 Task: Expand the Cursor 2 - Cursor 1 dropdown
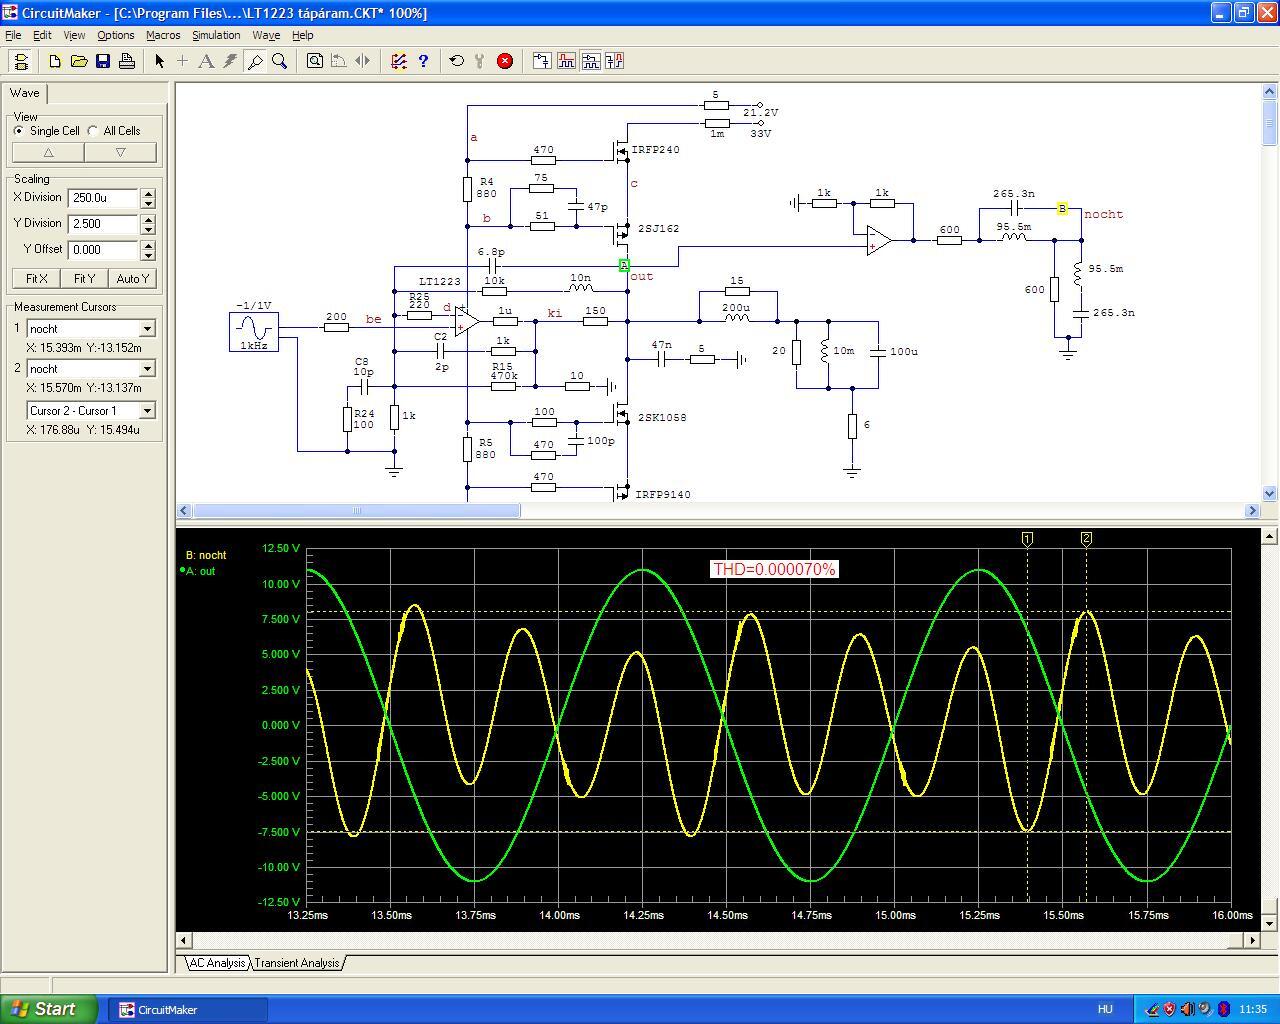pos(147,411)
